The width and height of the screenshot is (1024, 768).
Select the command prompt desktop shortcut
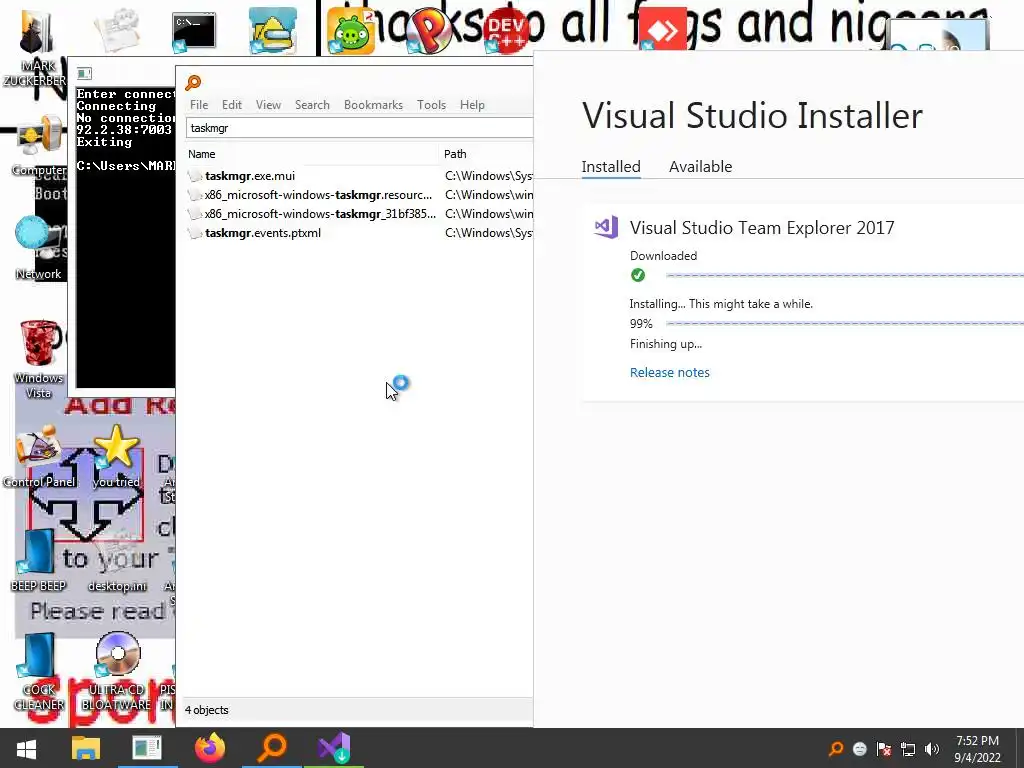193,31
